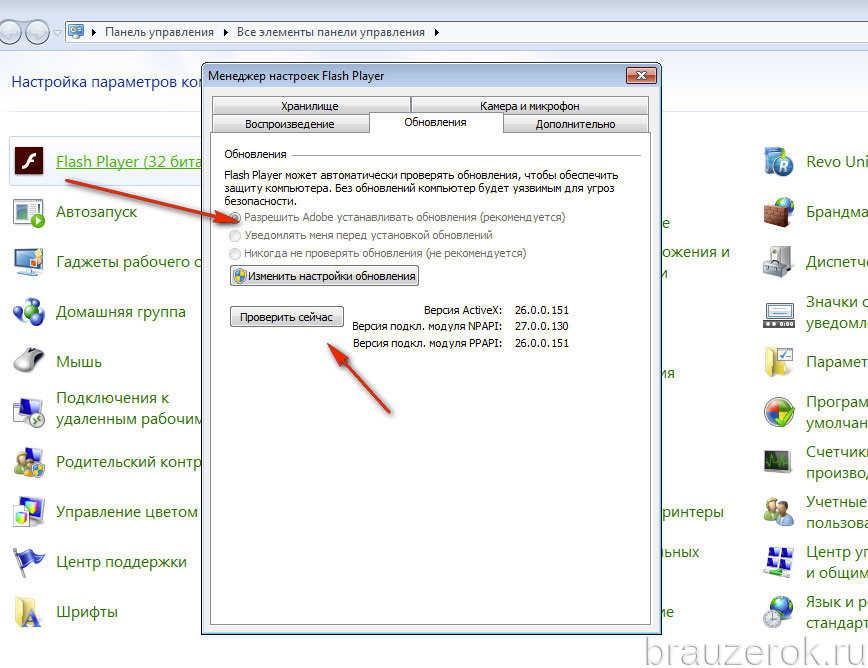Viewport: 868px width, 668px height.
Task: Open the default programs icon
Action: click(779, 412)
